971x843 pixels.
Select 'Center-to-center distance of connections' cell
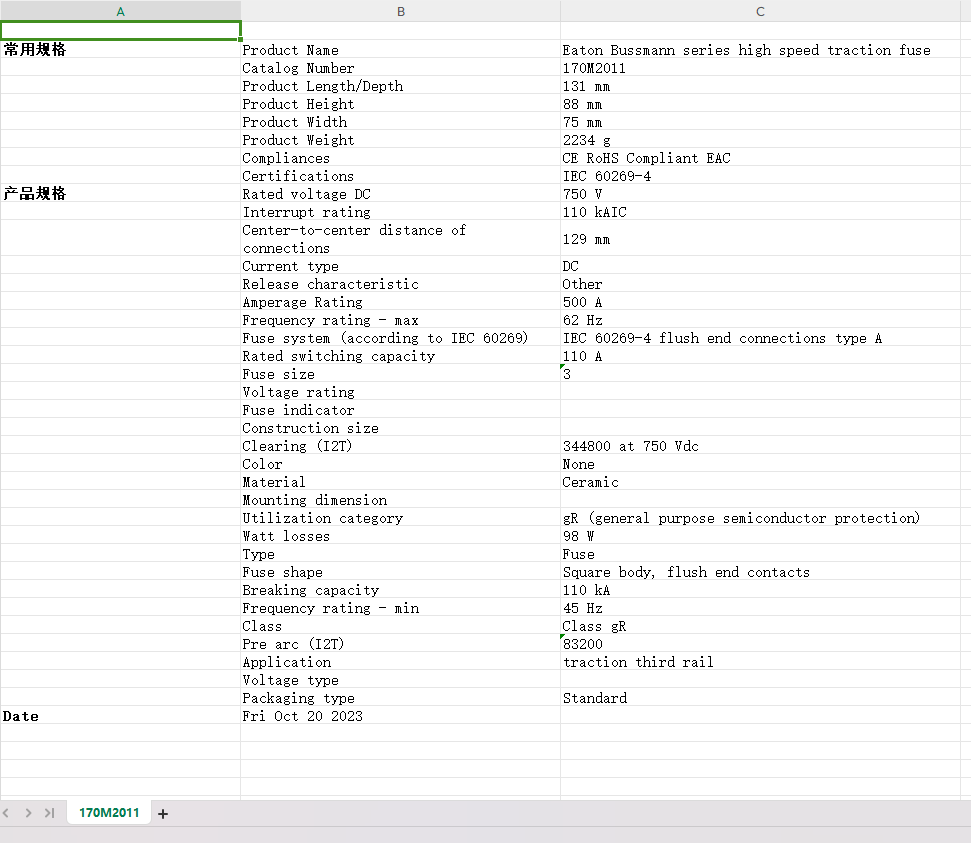[x=401, y=238]
